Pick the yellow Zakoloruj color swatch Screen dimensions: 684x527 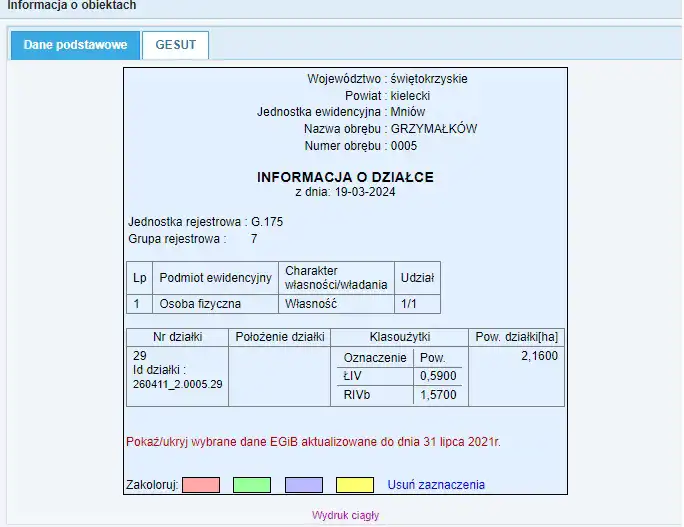coord(355,485)
